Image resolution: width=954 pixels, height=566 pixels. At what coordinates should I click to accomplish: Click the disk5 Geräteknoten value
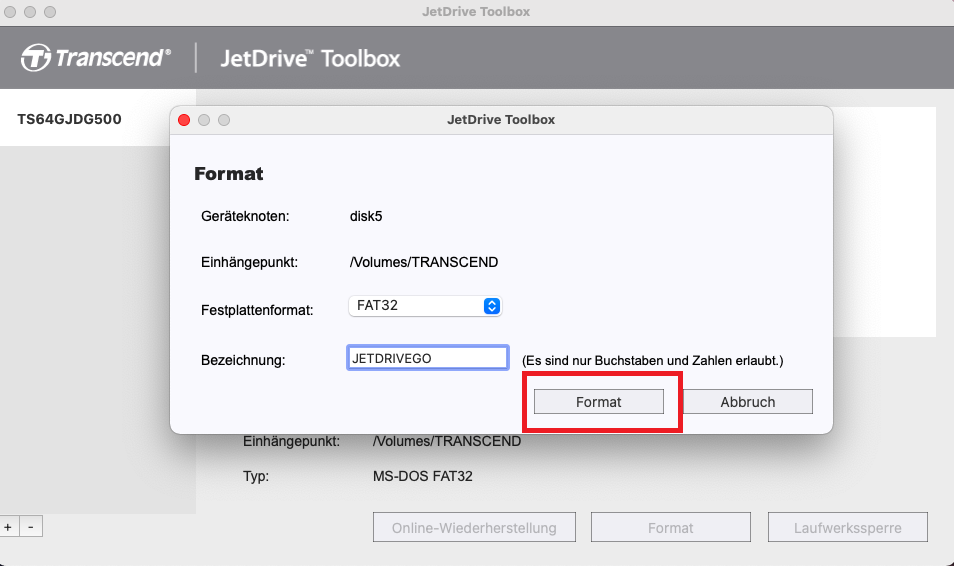(x=366, y=216)
